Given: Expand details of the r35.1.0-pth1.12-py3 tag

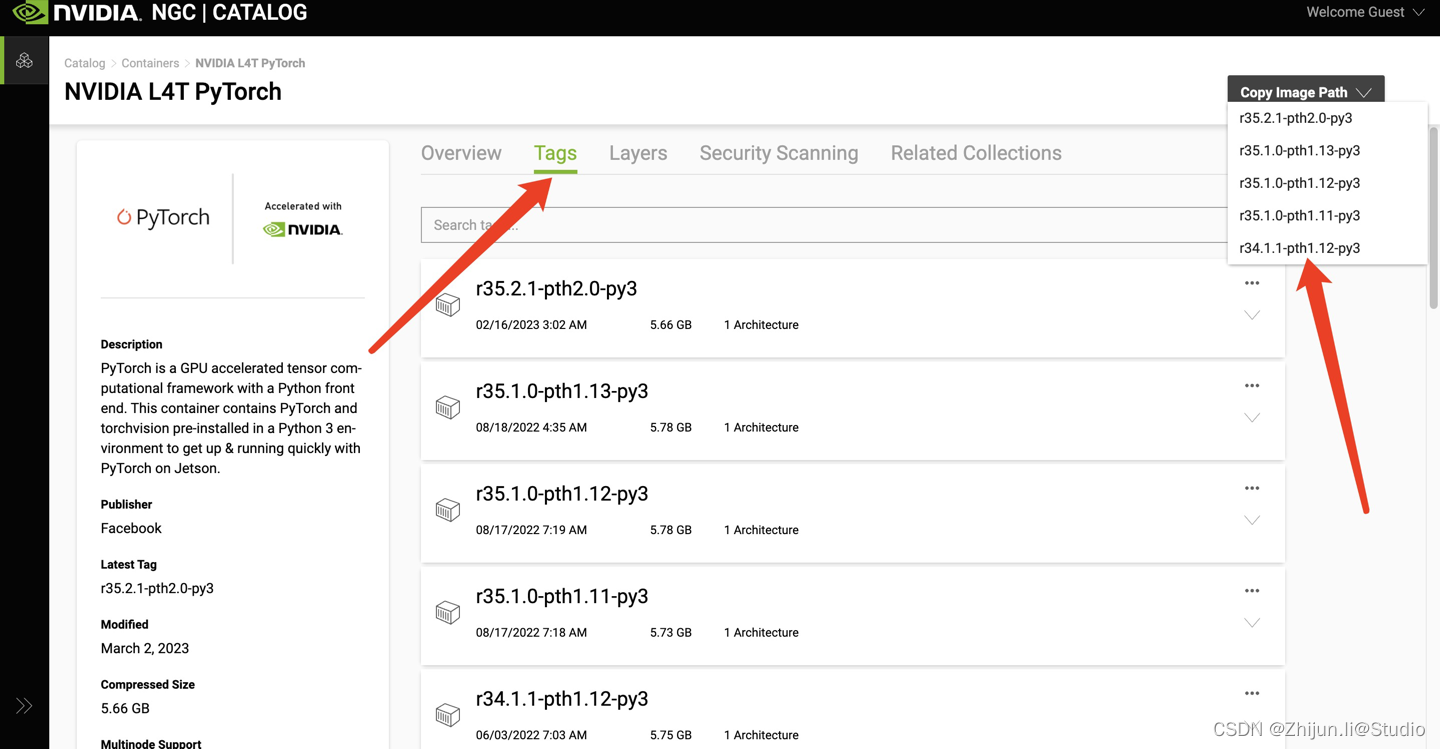Looking at the screenshot, I should tap(1252, 520).
